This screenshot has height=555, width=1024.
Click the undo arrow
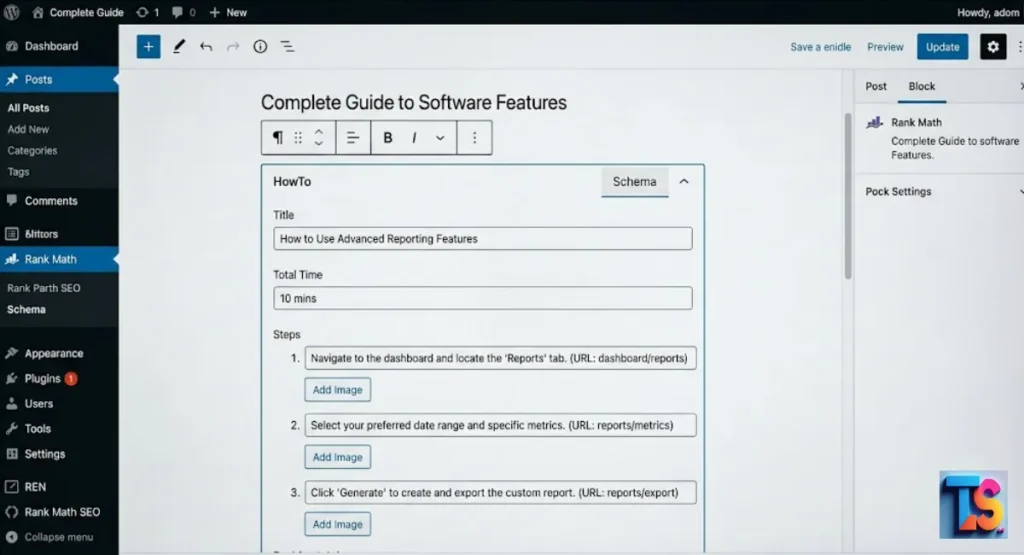[x=206, y=46]
